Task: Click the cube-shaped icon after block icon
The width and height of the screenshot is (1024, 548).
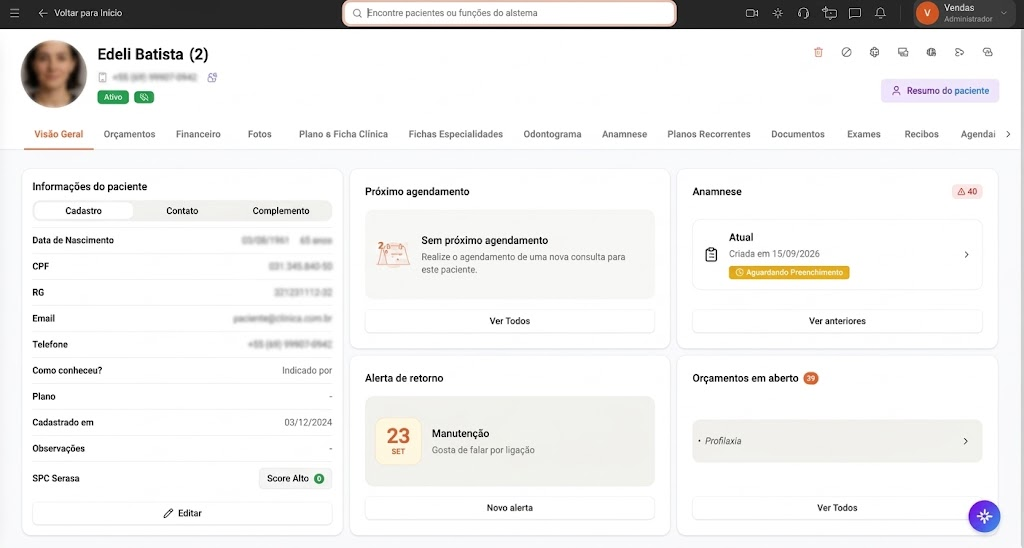Action: pyautogui.click(x=874, y=52)
